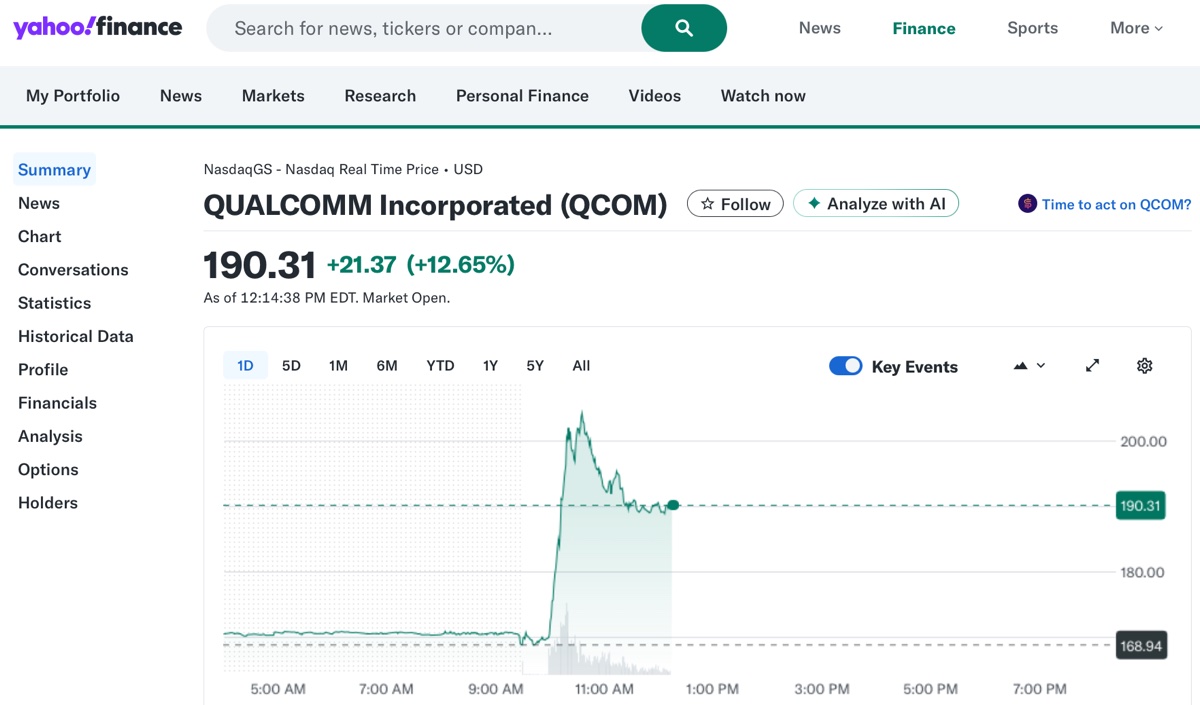This screenshot has height=705, width=1200.
Task: Expand the More navigation dropdown
Action: (x=1135, y=28)
